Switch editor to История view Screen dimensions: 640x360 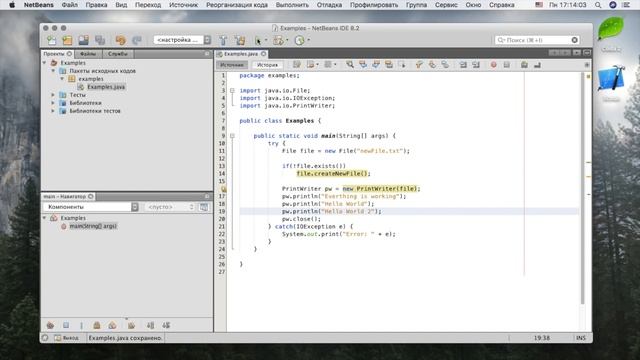click(x=267, y=65)
